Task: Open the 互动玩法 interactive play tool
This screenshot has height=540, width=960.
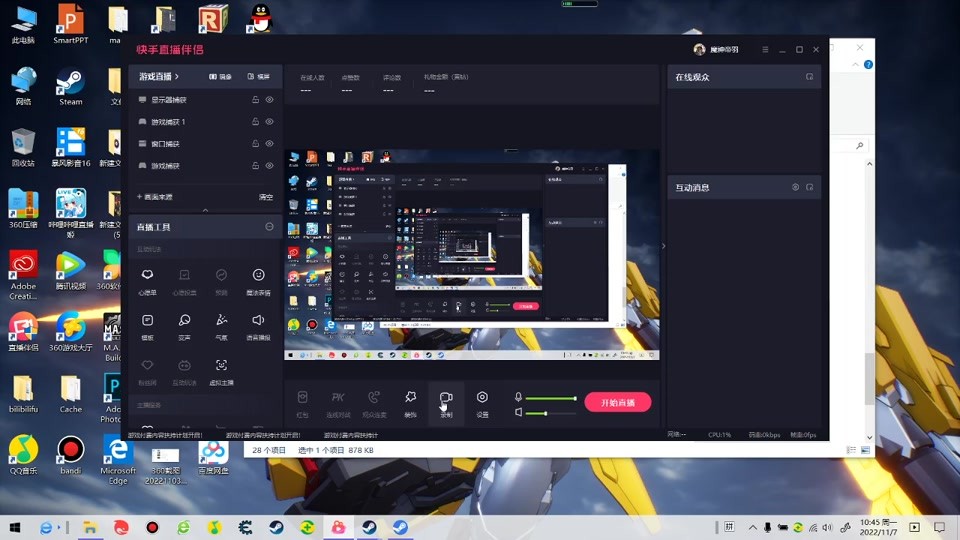Action: pyautogui.click(x=184, y=372)
